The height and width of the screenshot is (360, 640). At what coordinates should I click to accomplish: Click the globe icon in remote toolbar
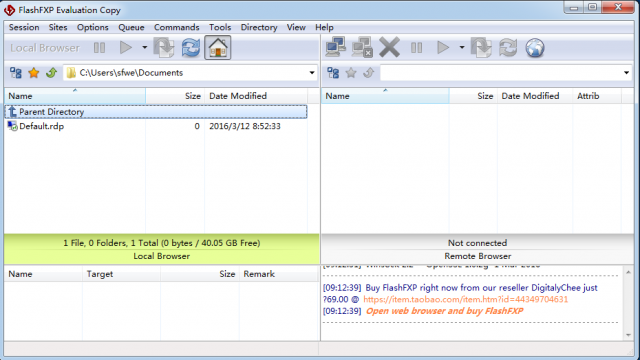[x=535, y=48]
